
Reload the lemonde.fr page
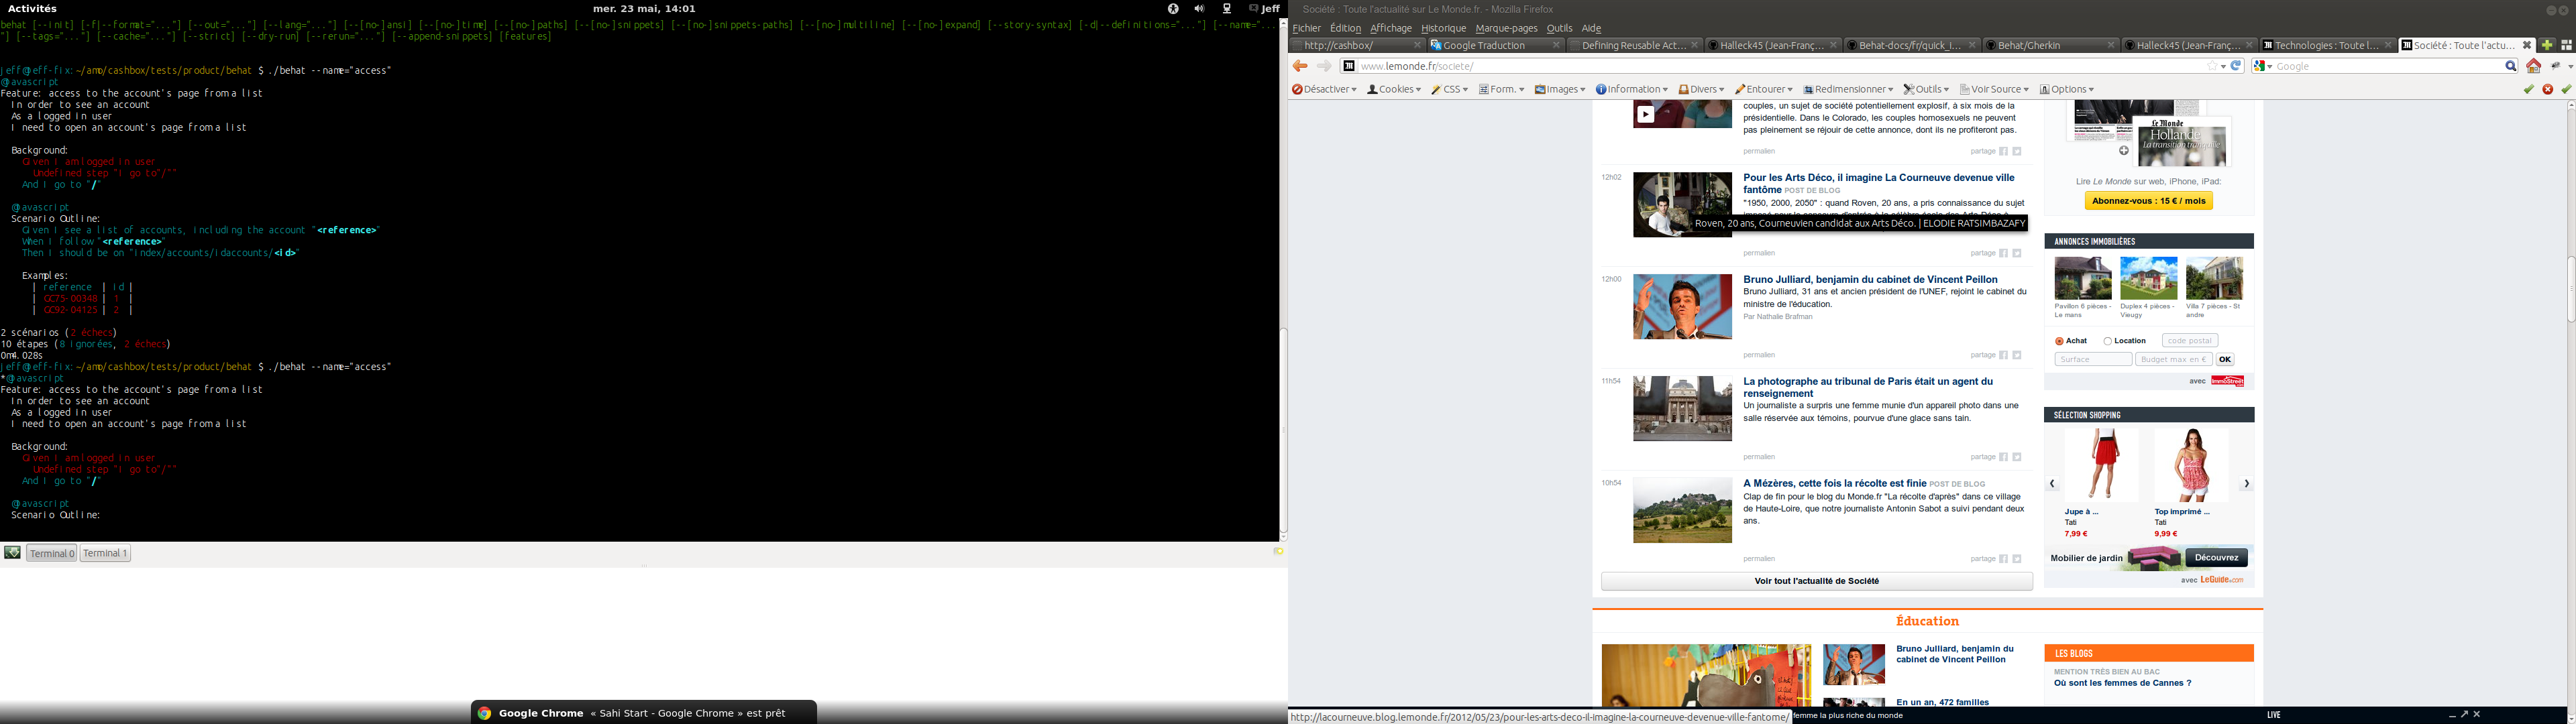[x=2236, y=66]
